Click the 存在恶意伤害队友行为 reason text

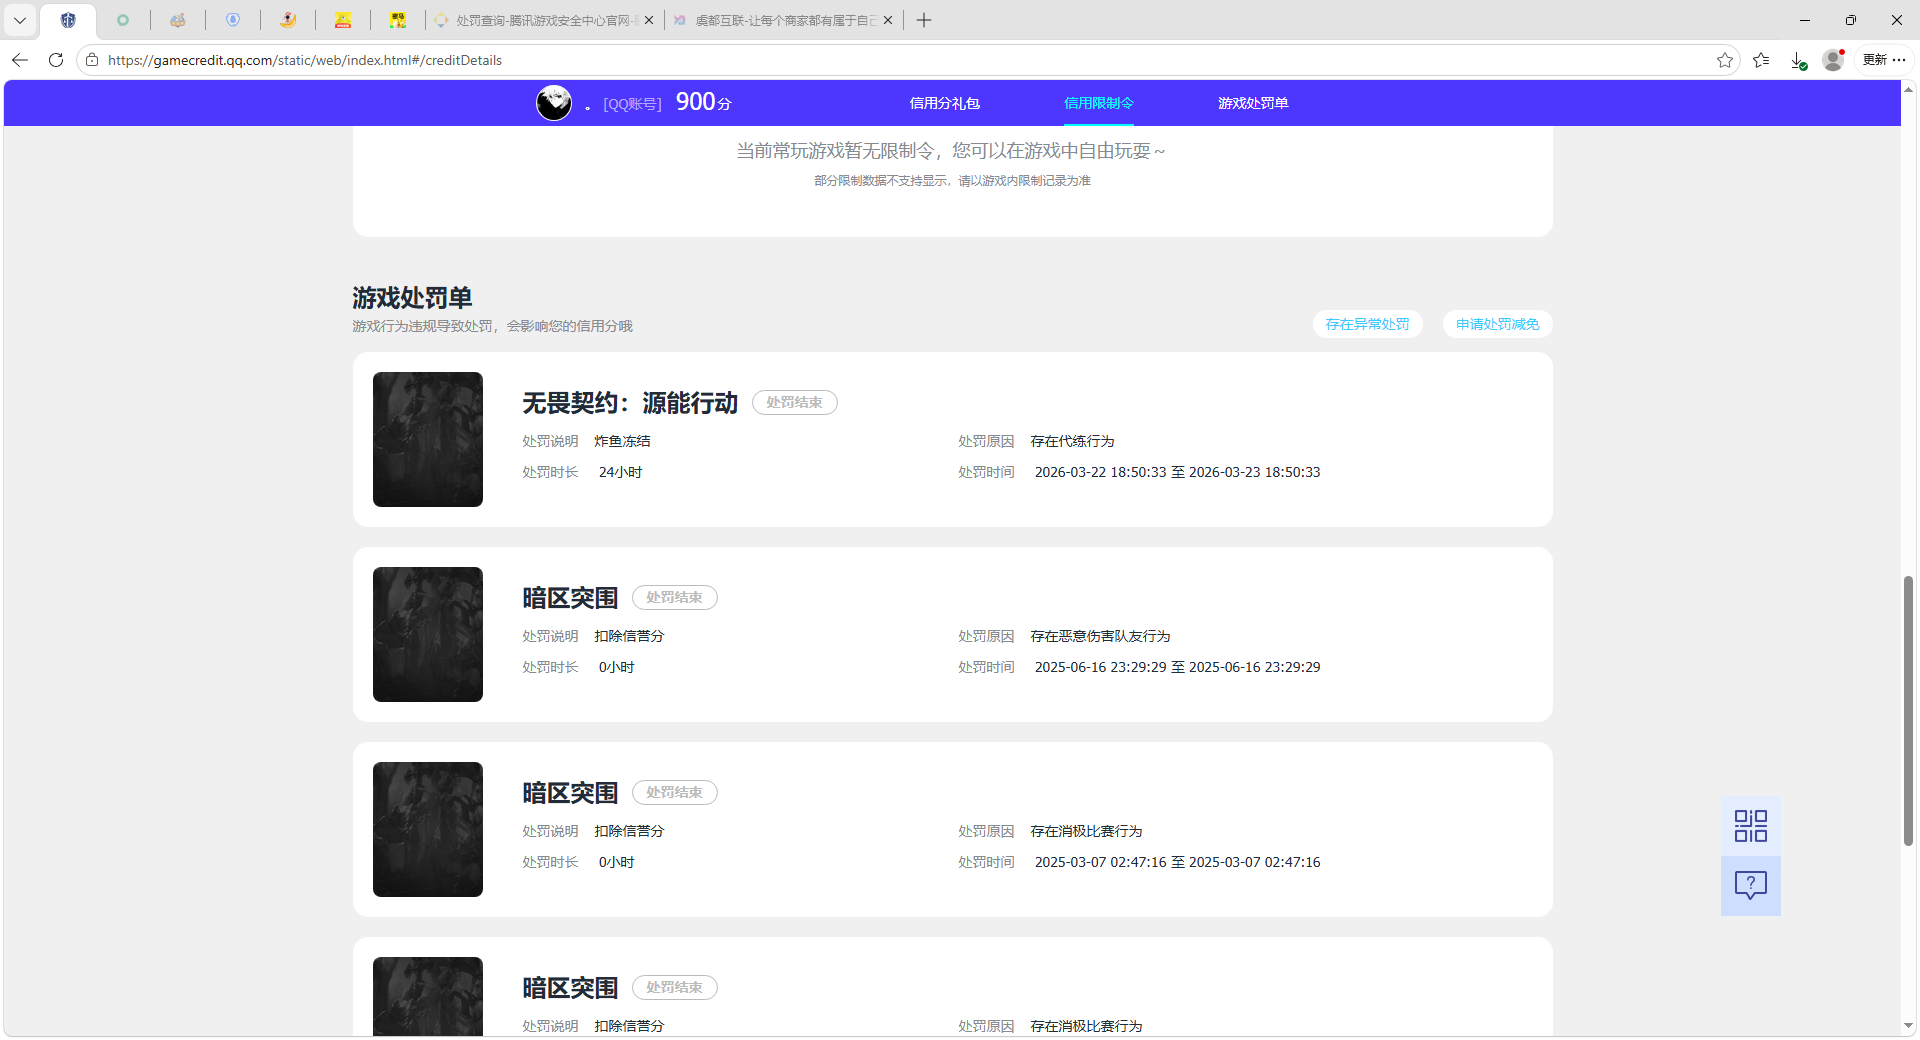[x=1100, y=636]
